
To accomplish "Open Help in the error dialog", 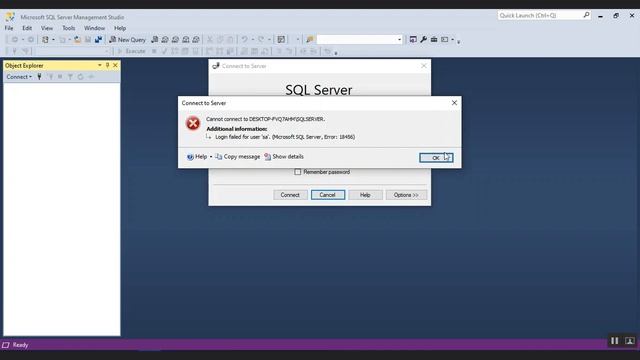I will pos(197,157).
